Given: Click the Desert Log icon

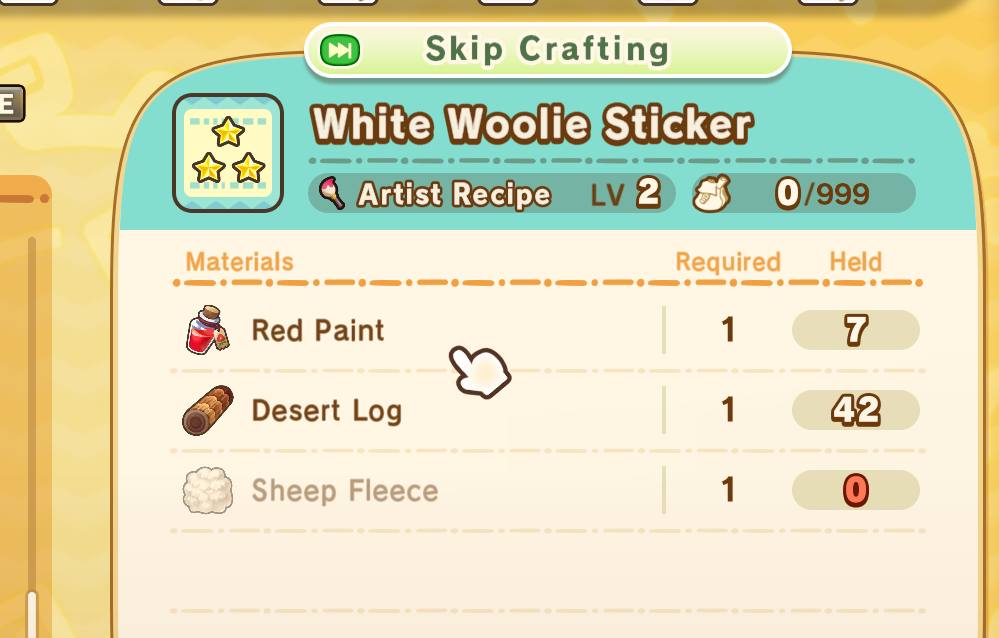Looking at the screenshot, I should (x=208, y=410).
